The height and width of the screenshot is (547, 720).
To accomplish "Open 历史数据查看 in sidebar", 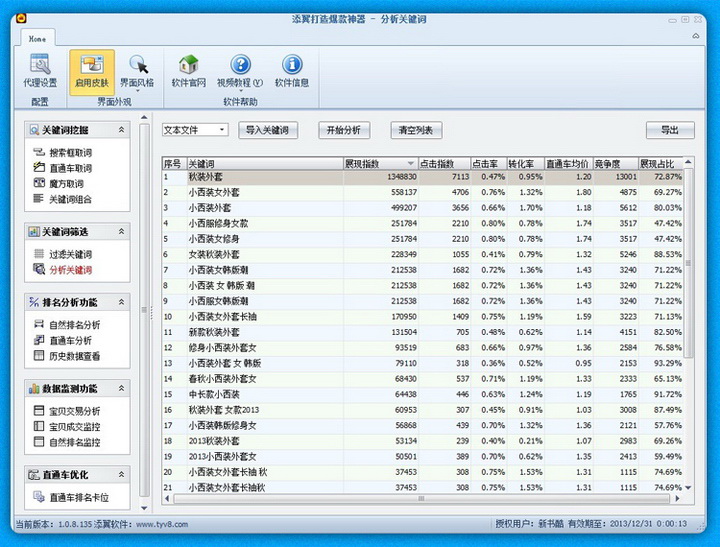I will pos(67,356).
